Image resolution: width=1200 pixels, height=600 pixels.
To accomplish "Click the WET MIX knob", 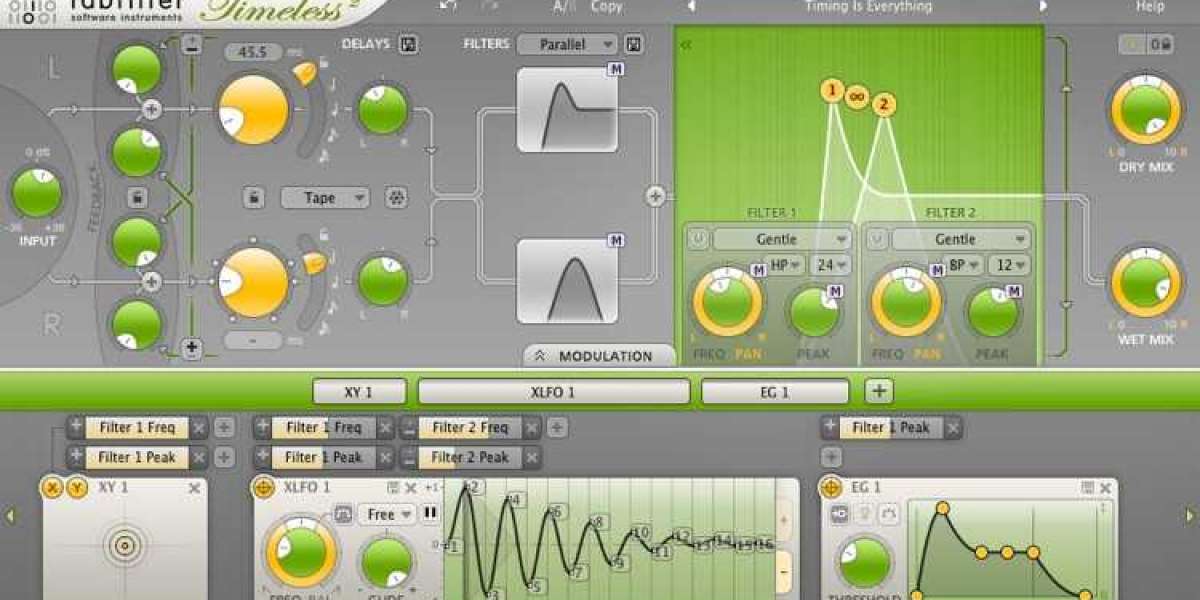I will pyautogui.click(x=1144, y=282).
